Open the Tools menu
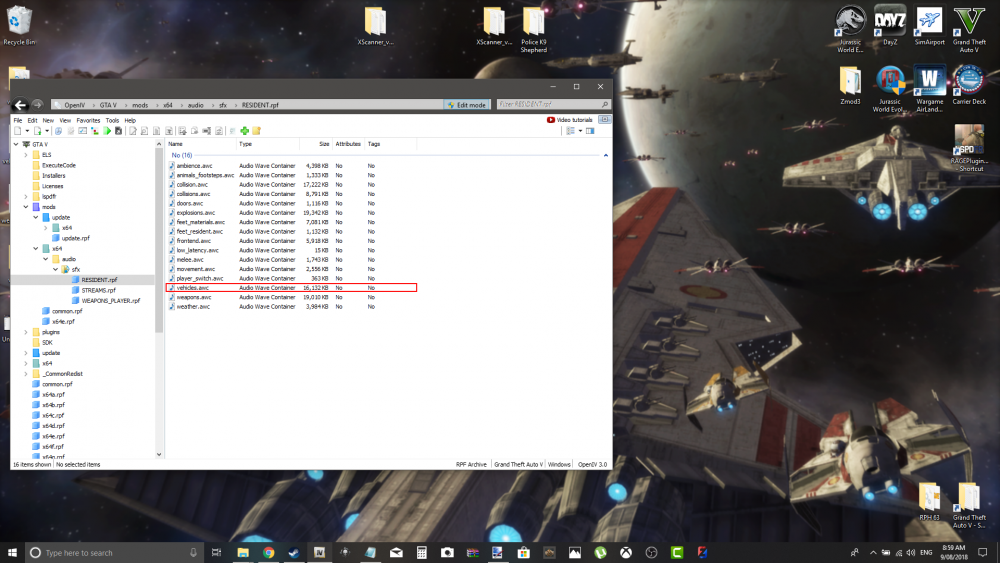1000x563 pixels. pyautogui.click(x=112, y=120)
